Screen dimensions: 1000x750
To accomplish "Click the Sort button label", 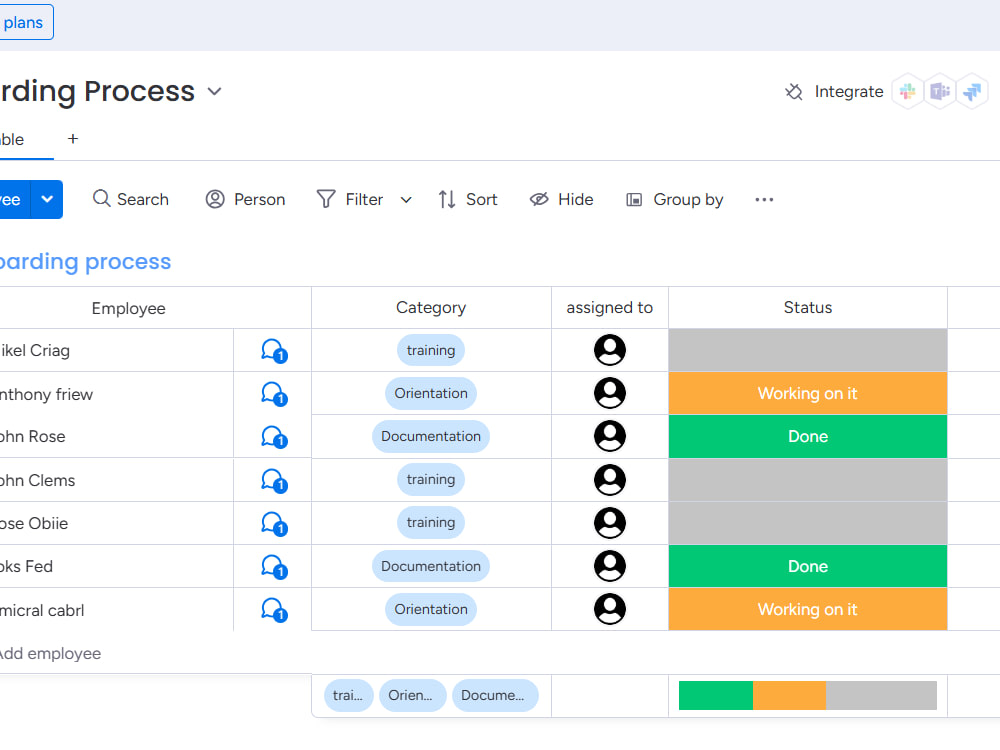I will (x=482, y=200).
